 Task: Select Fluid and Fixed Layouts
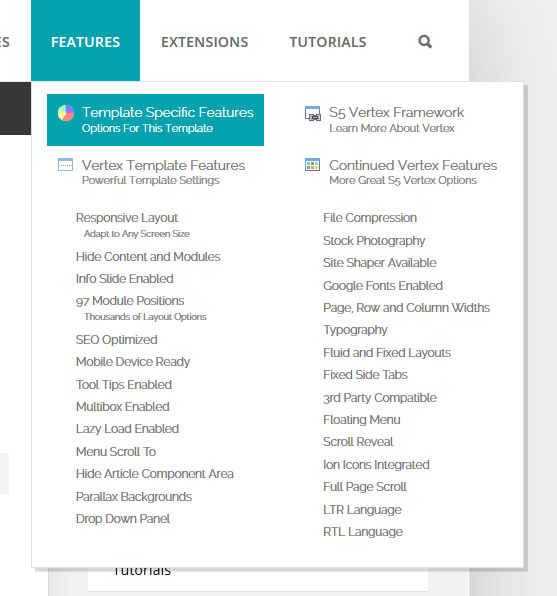coord(387,353)
